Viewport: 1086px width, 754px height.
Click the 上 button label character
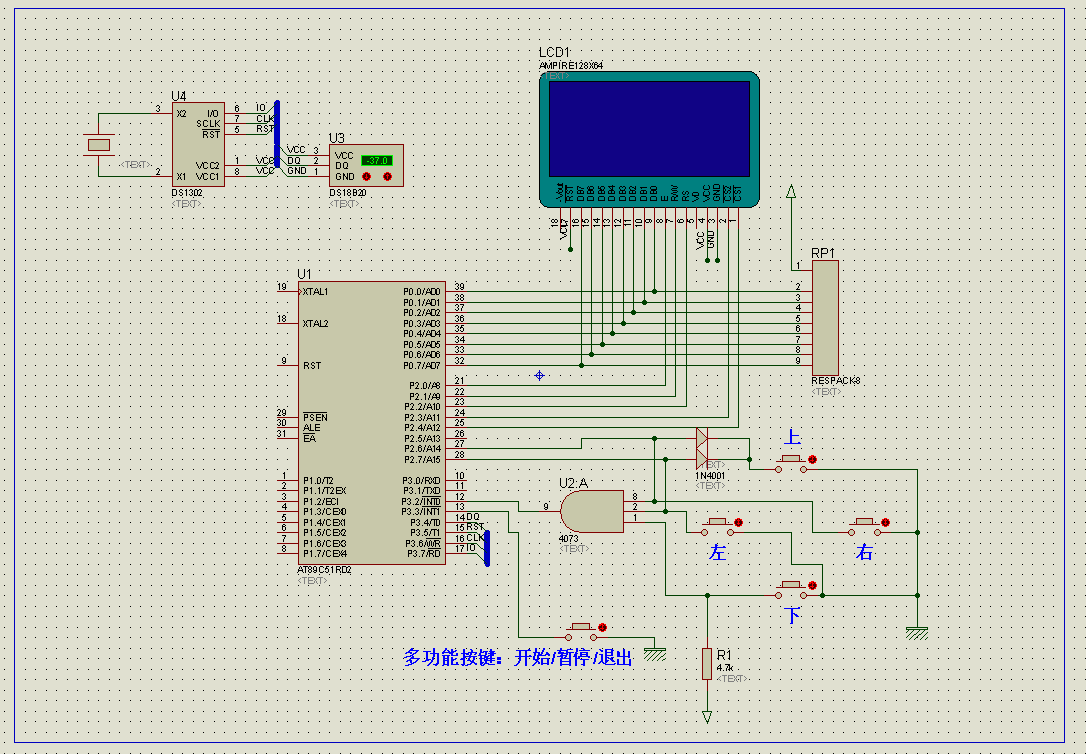[x=792, y=438]
